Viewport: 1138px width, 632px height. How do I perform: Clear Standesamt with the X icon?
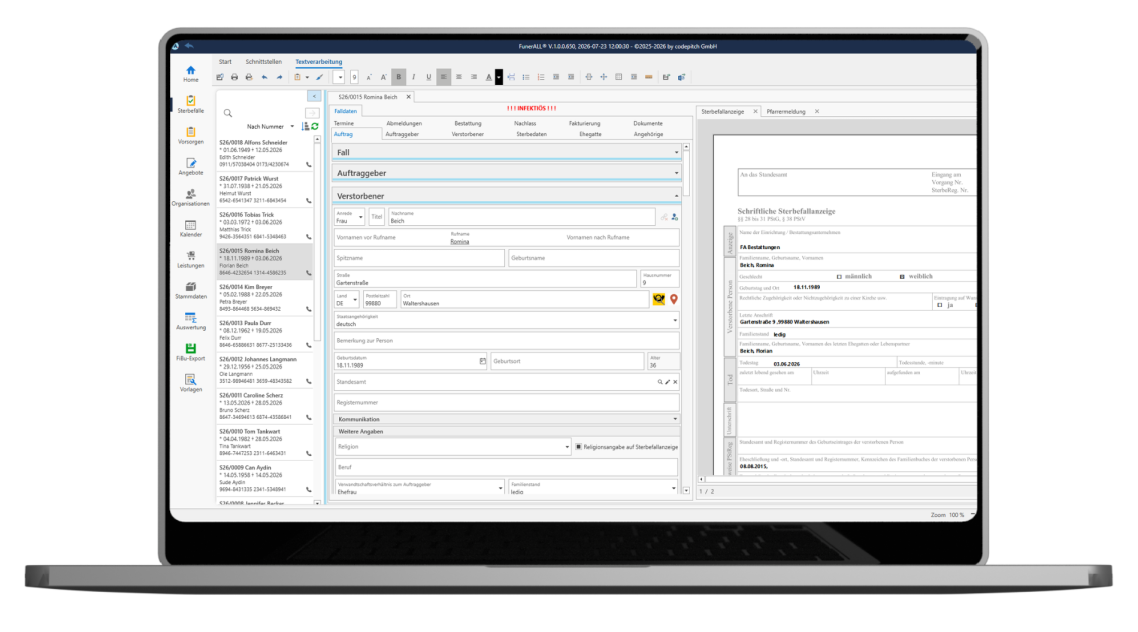[x=675, y=382]
